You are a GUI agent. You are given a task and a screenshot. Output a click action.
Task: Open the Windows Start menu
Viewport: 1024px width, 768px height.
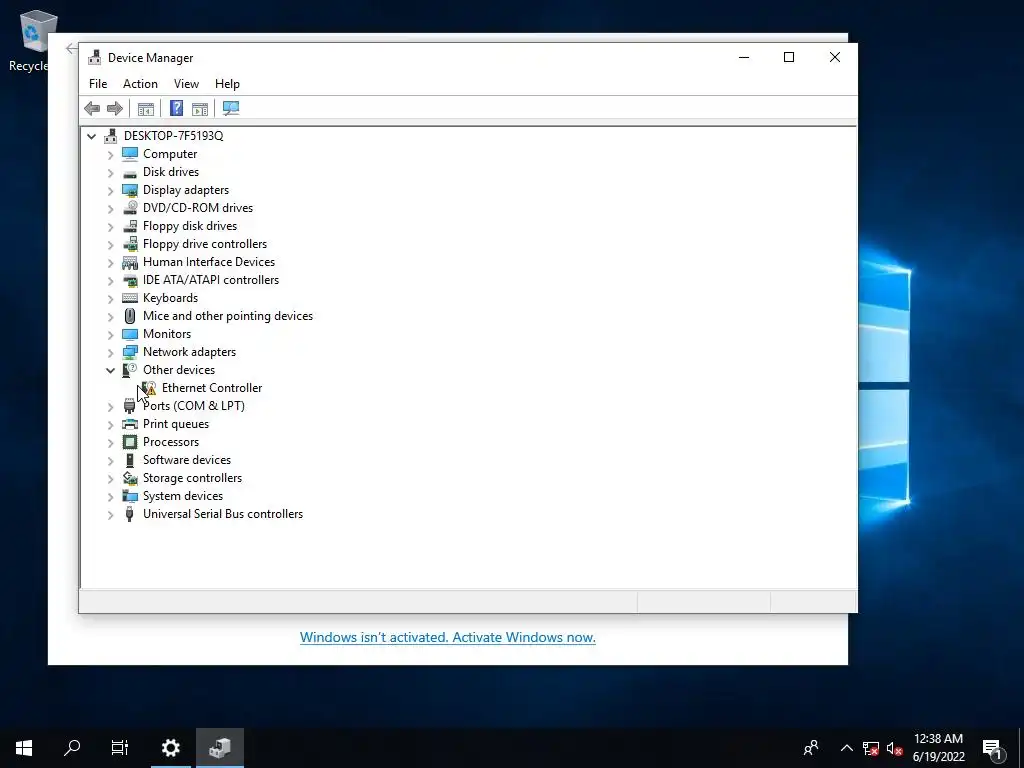[x=24, y=748]
